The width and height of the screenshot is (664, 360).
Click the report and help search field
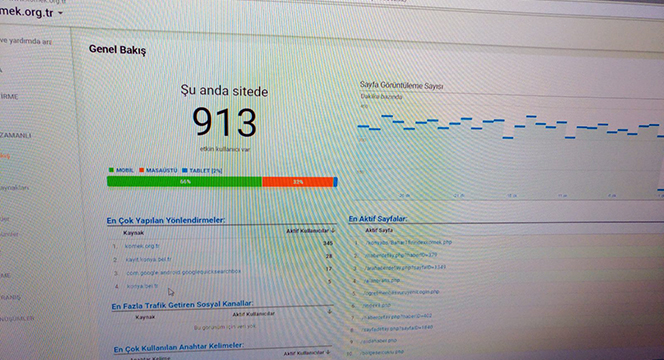(26, 41)
